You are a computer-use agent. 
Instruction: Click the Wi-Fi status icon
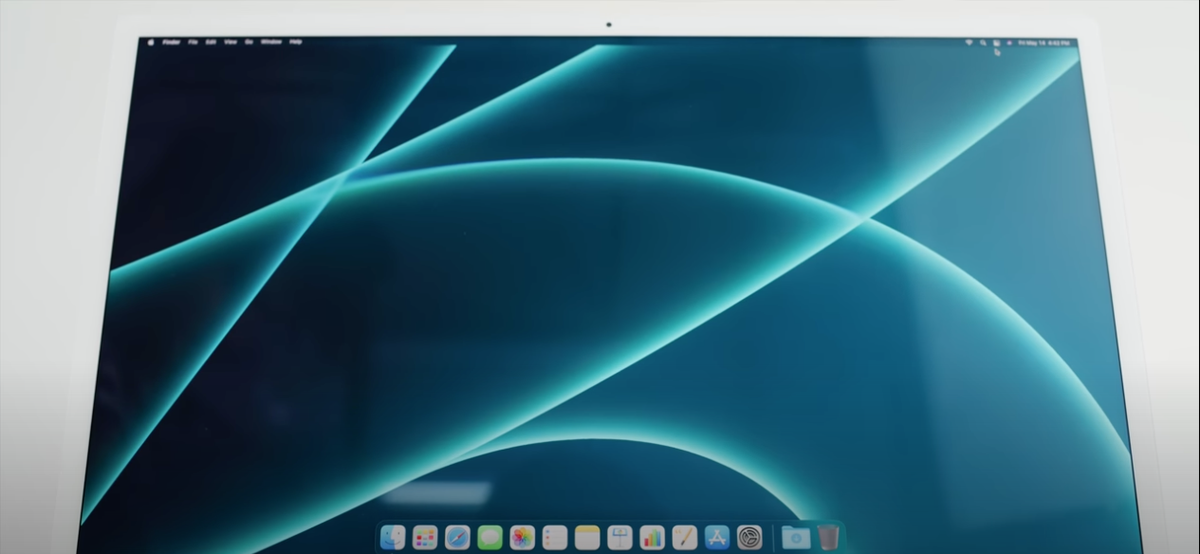(969, 42)
